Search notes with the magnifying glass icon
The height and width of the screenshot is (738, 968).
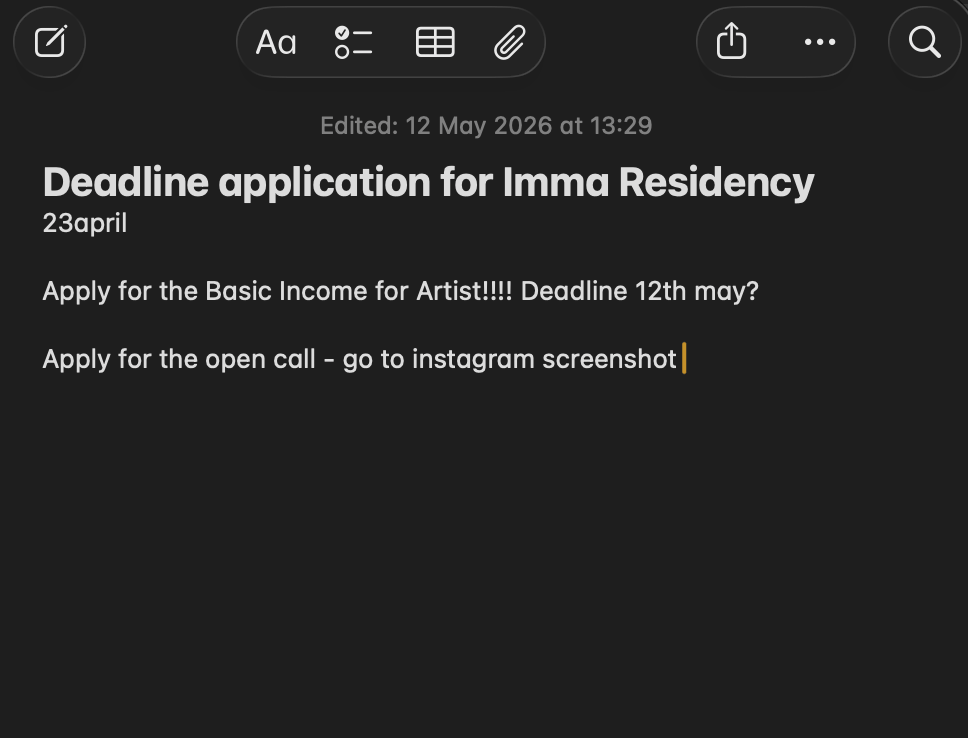[924, 42]
